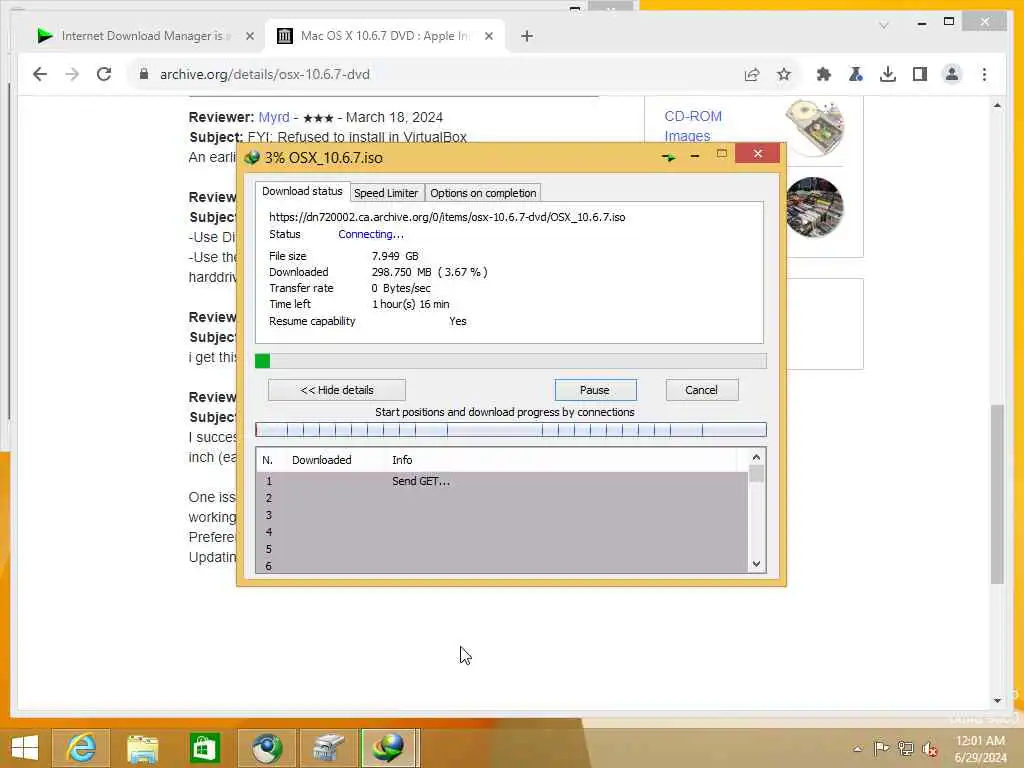Viewport: 1024px width, 768px height.
Task: Select connection row 5
Action: pos(502,549)
